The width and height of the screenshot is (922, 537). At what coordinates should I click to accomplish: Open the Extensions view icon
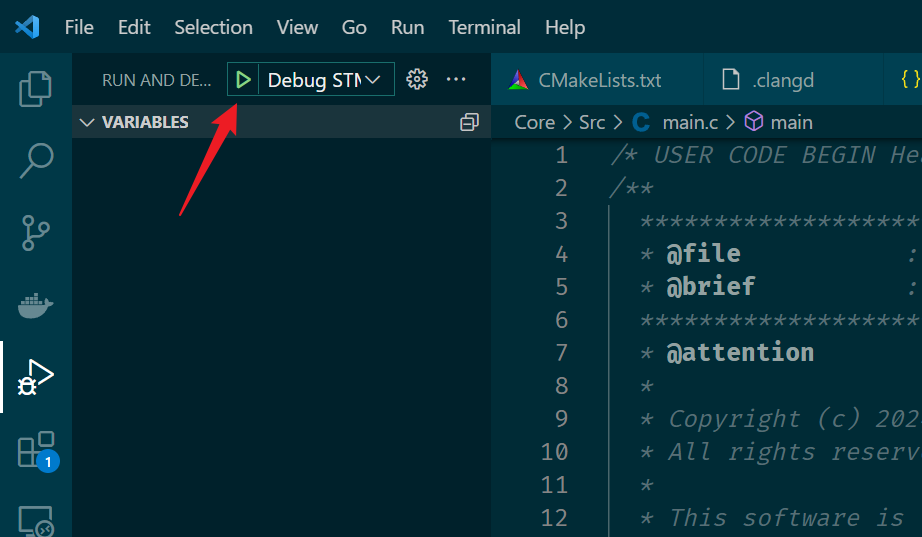(36, 450)
